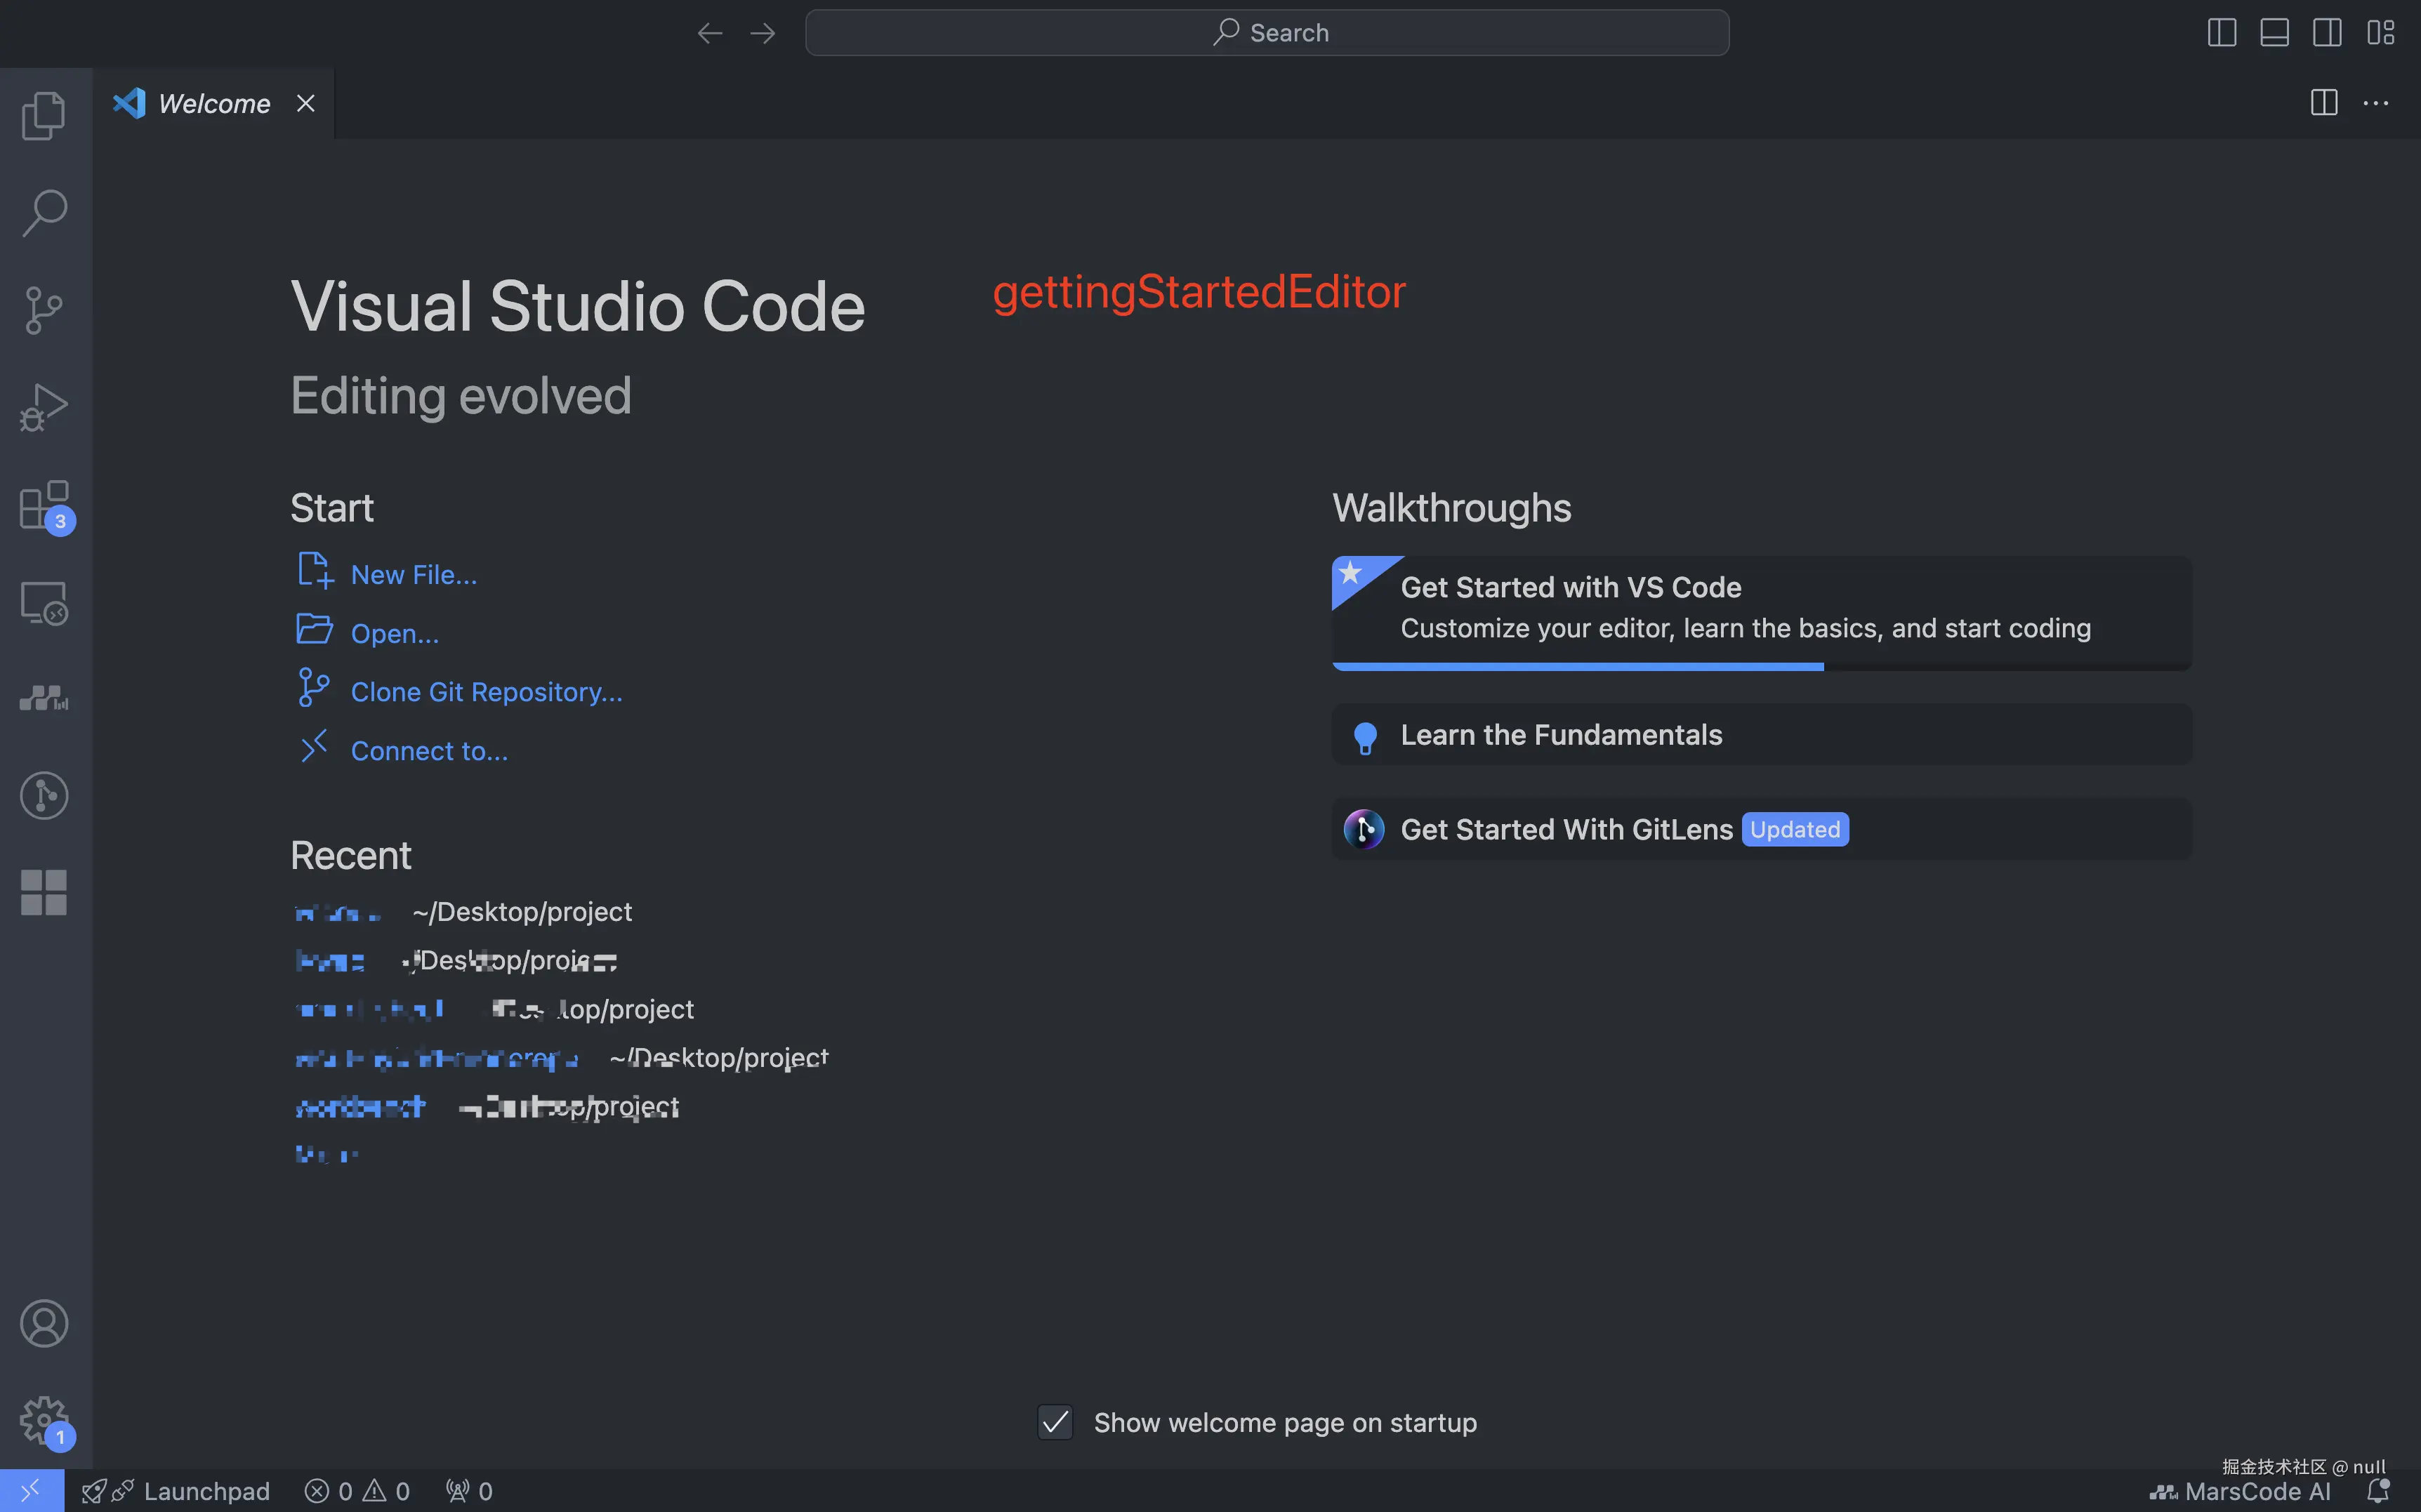Open the Accounts menu
Image resolution: width=2421 pixels, height=1512 pixels.
tap(44, 1323)
